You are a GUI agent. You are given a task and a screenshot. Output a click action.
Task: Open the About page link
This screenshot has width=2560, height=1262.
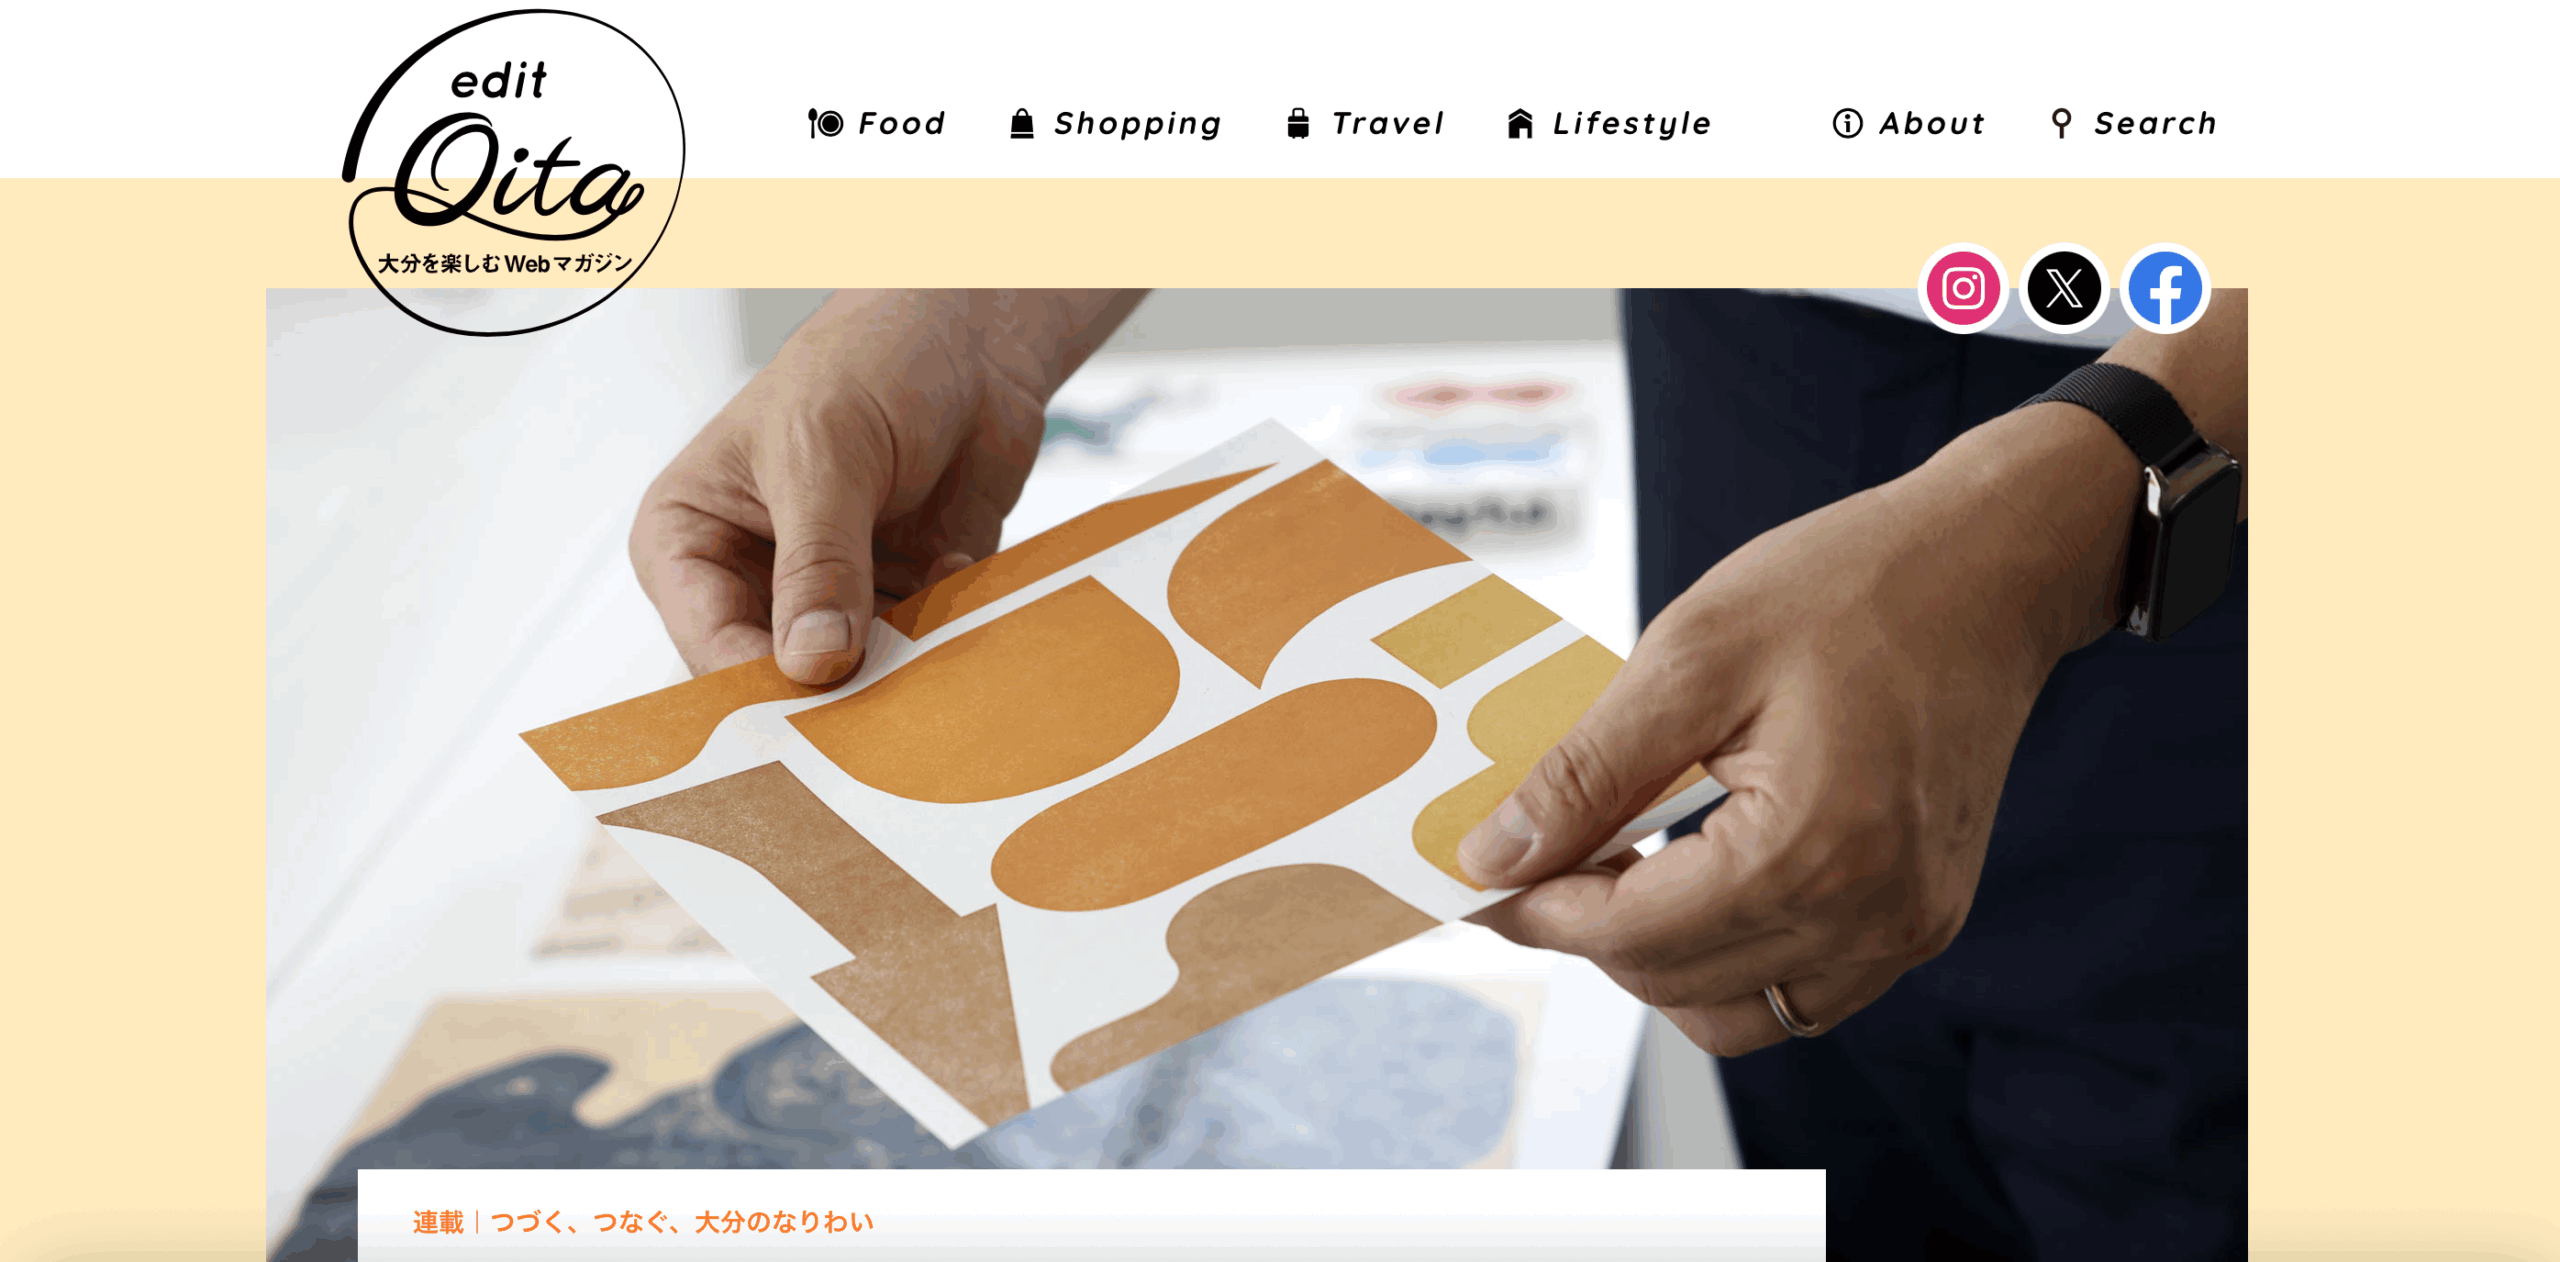tap(1932, 123)
